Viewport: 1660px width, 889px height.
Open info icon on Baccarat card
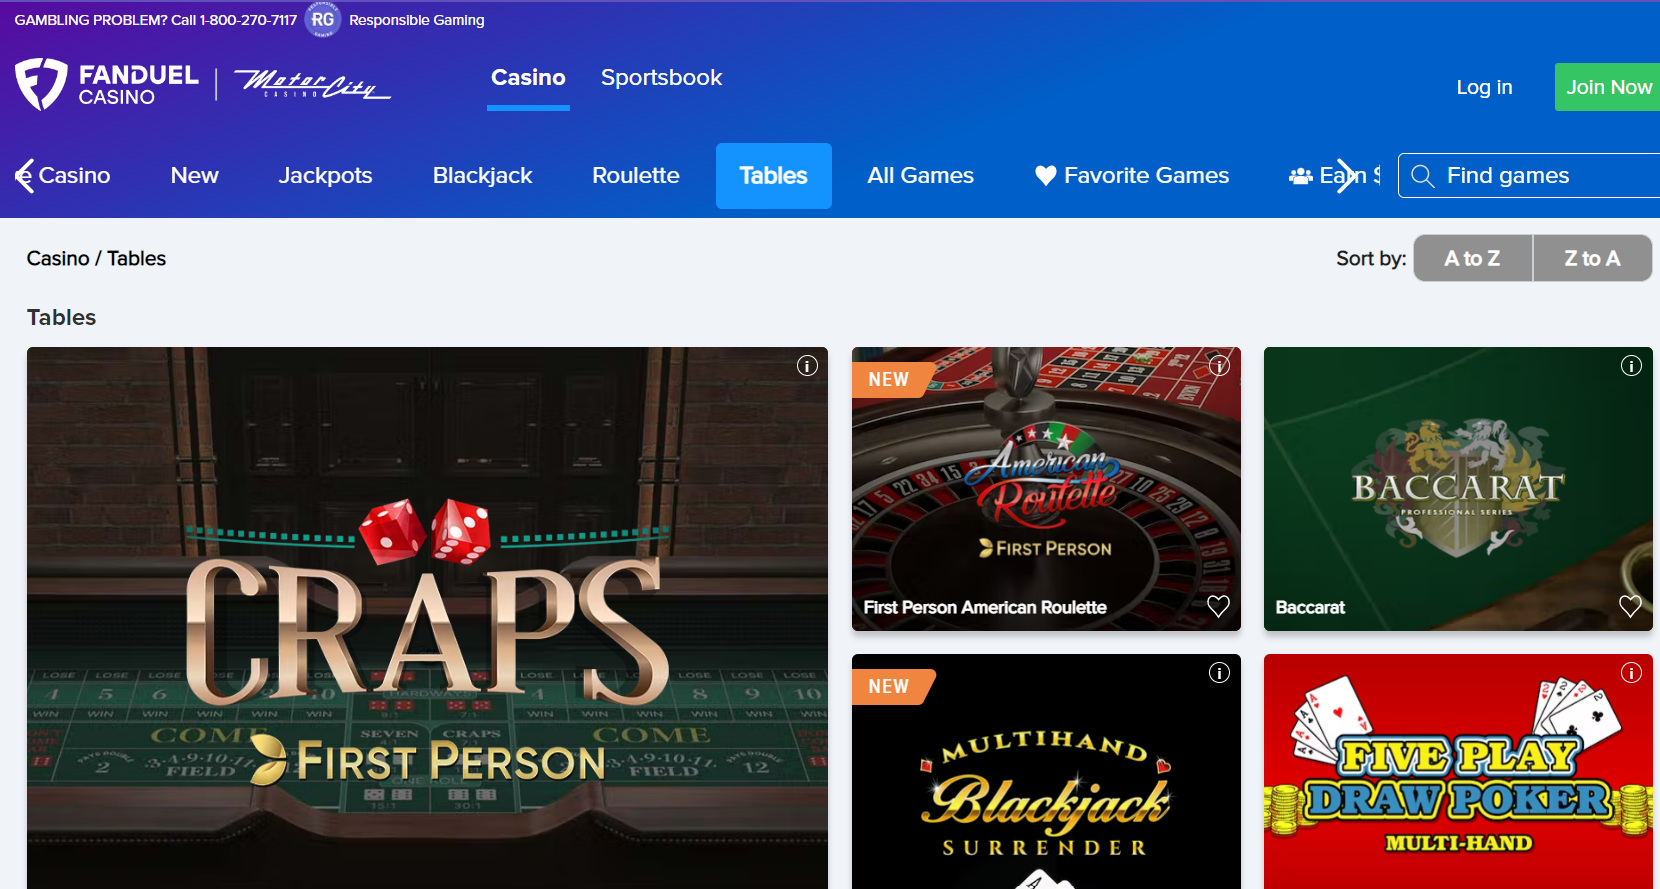pyautogui.click(x=1631, y=366)
